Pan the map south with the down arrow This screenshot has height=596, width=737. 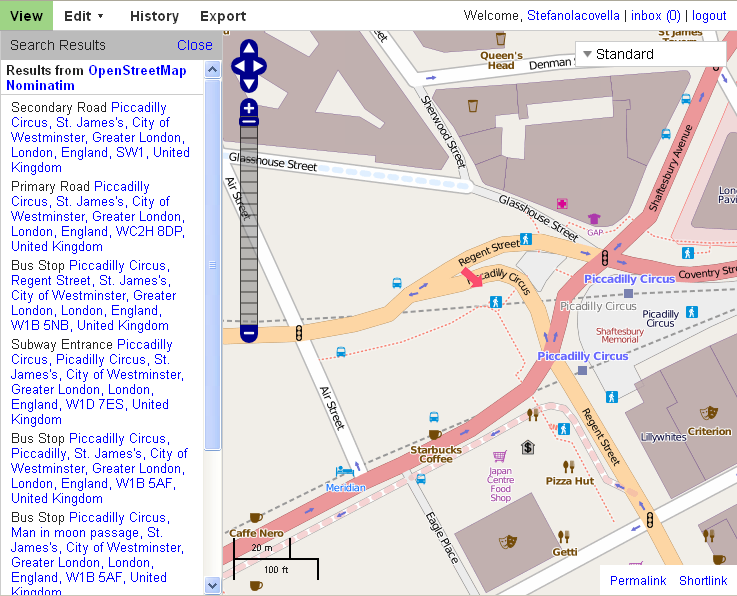pos(249,85)
